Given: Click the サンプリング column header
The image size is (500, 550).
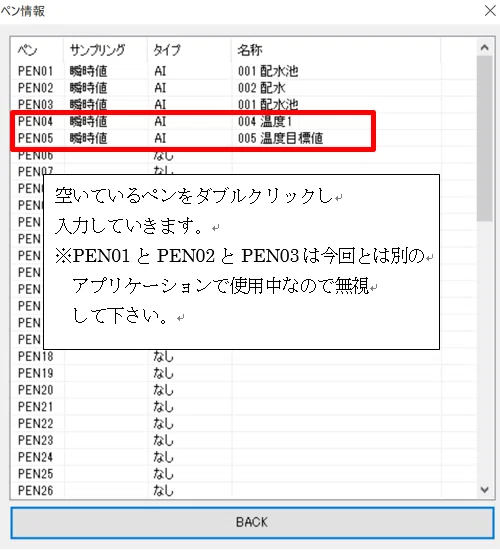Looking at the screenshot, I should coord(106,50).
